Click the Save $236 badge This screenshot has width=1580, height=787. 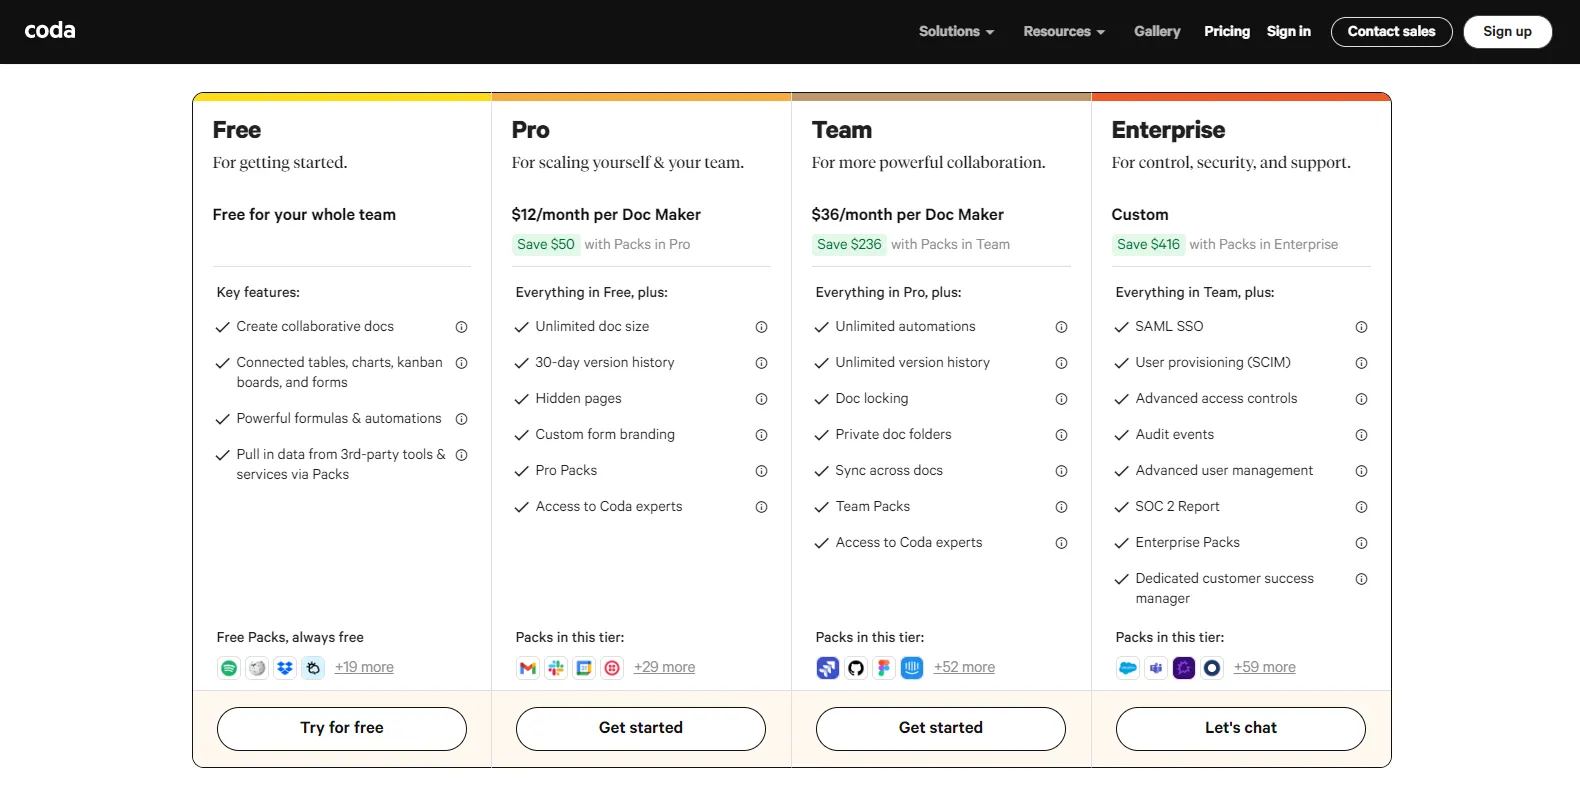click(x=849, y=245)
